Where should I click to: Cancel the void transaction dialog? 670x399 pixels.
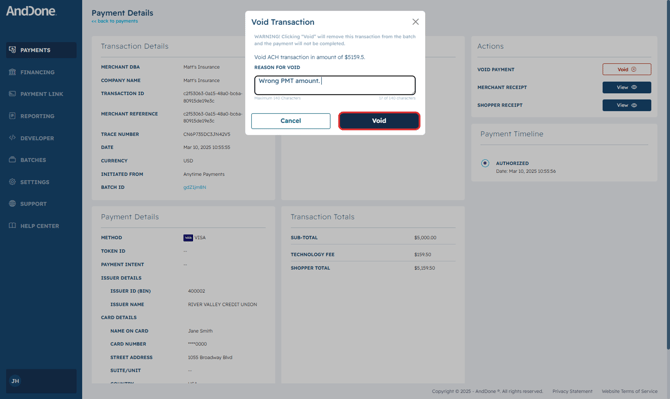(x=291, y=121)
